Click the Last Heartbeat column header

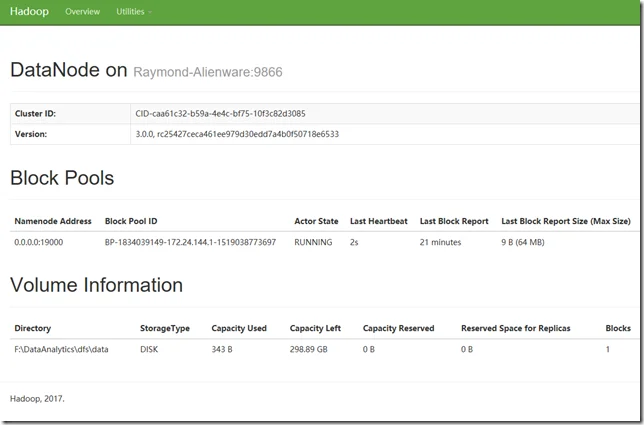pos(377,221)
